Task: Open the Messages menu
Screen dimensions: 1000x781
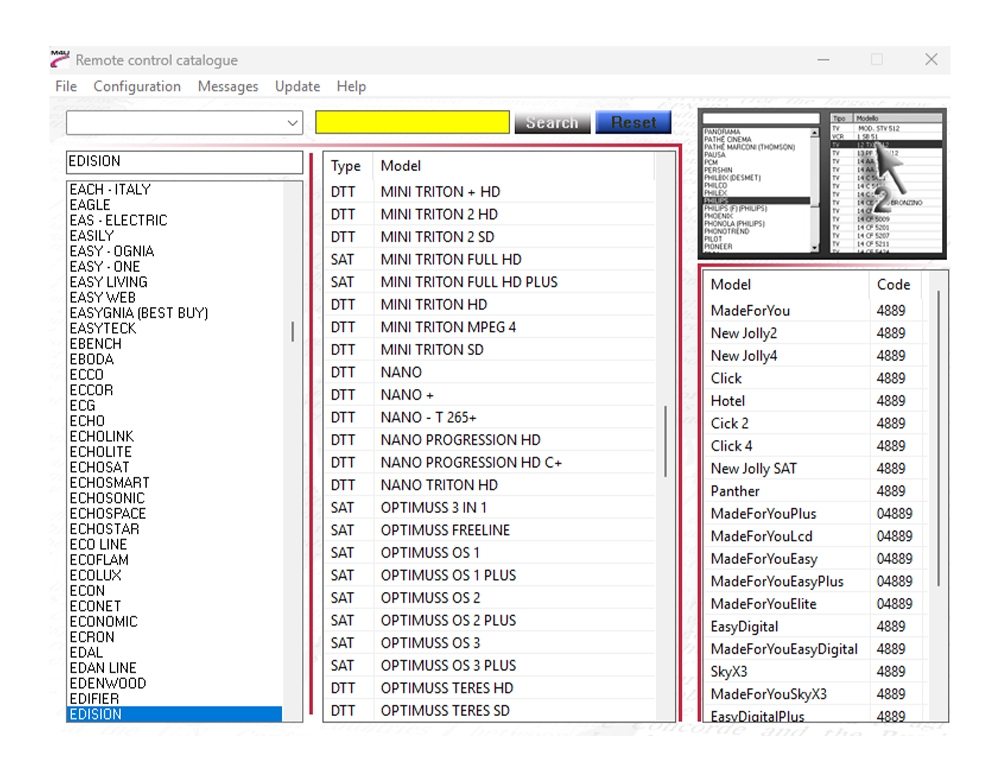Action: [228, 87]
